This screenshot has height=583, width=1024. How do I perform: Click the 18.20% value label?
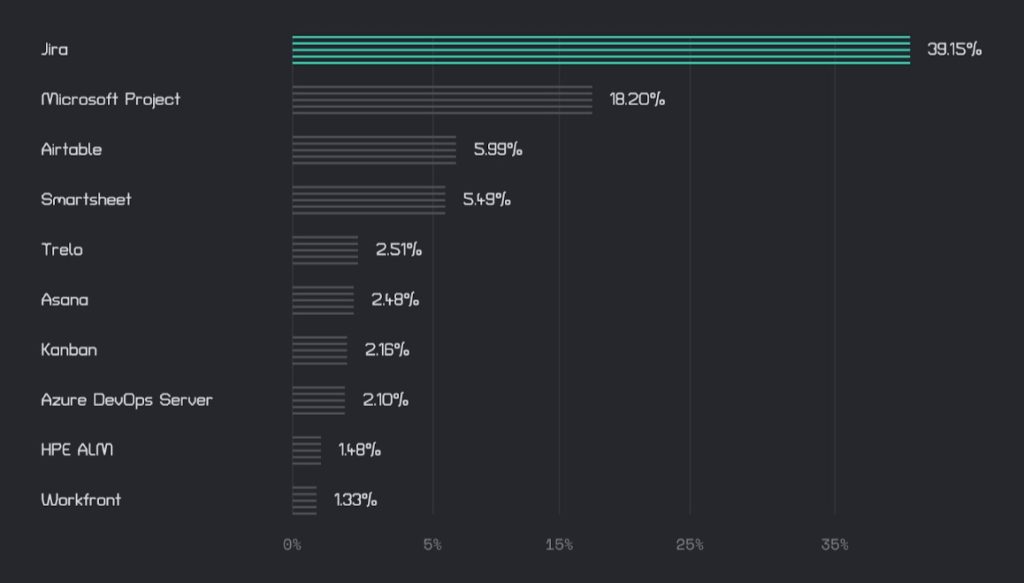click(x=637, y=100)
